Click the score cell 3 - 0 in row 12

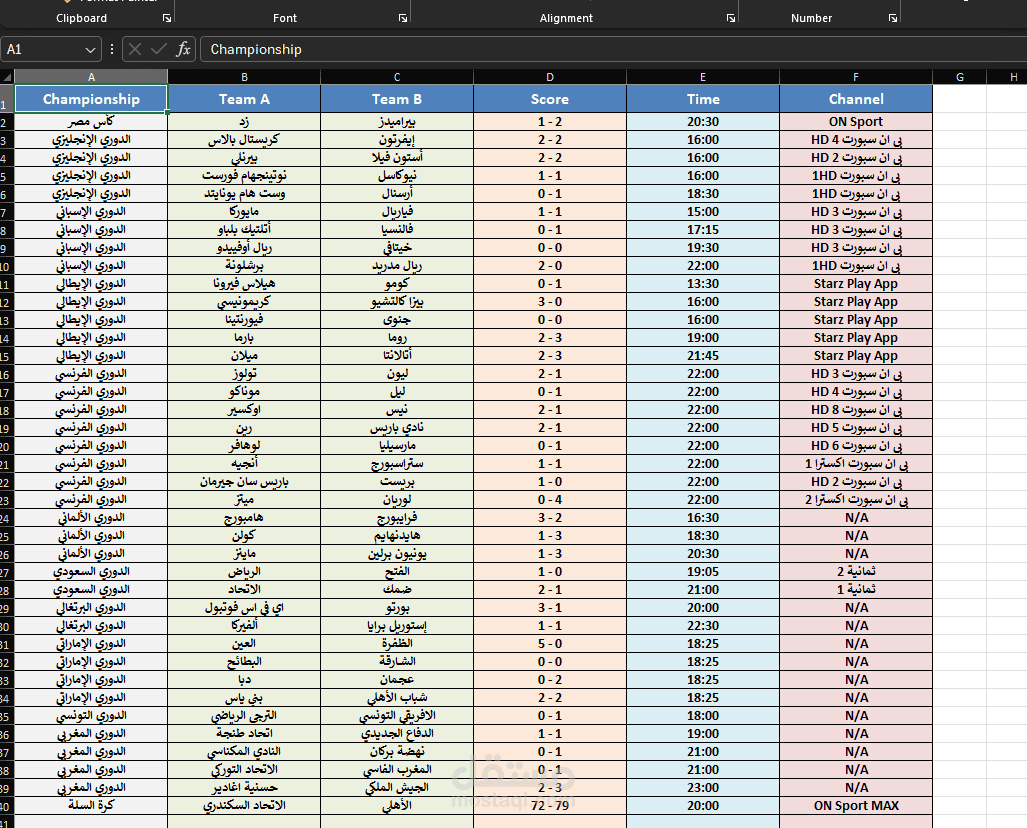[x=550, y=302]
